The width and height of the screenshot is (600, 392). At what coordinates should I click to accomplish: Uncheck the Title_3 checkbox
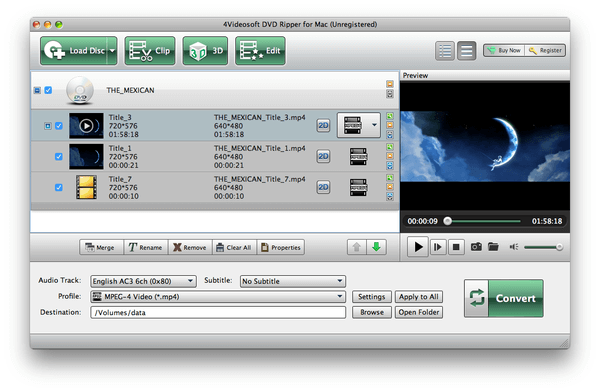[x=59, y=126]
